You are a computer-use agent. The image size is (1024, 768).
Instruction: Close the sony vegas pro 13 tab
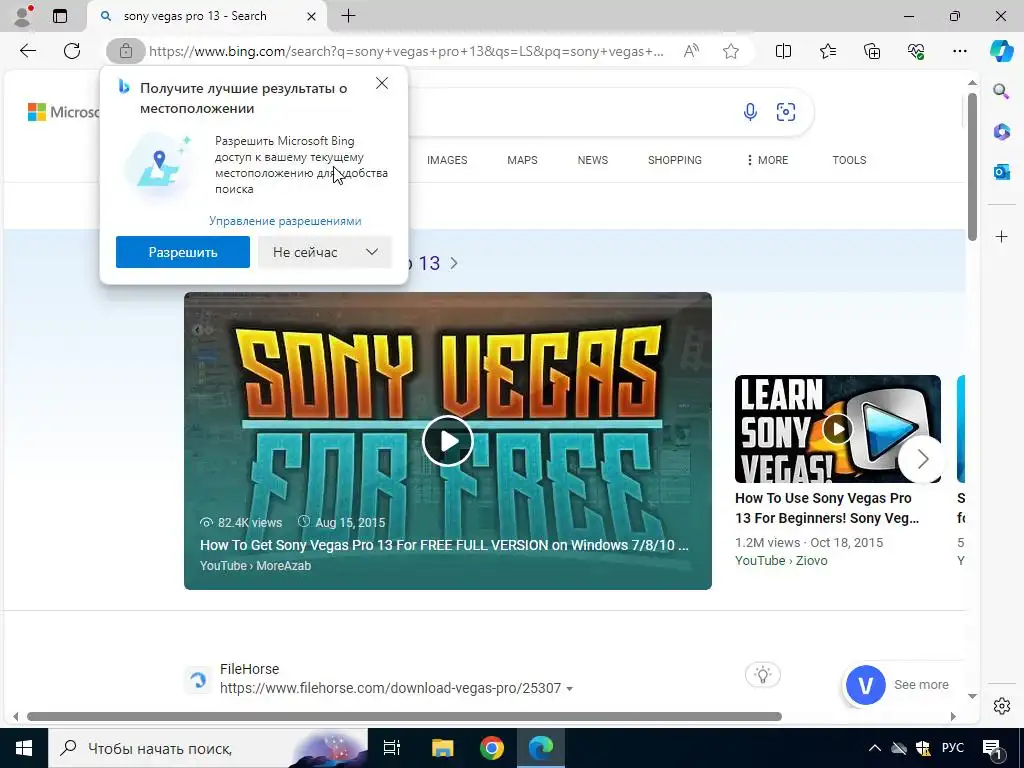pos(312,16)
